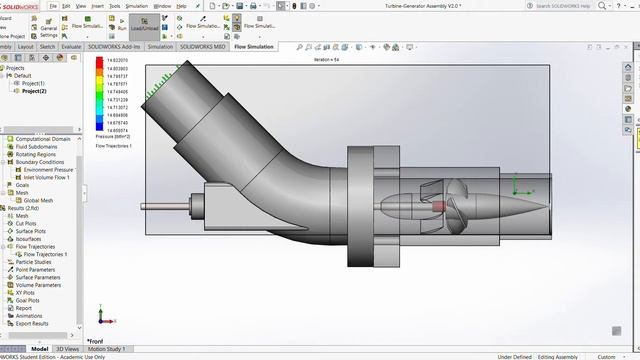Click the DisplayManager sphere tab icon
The image size is (640, 360).
pos(60,58)
